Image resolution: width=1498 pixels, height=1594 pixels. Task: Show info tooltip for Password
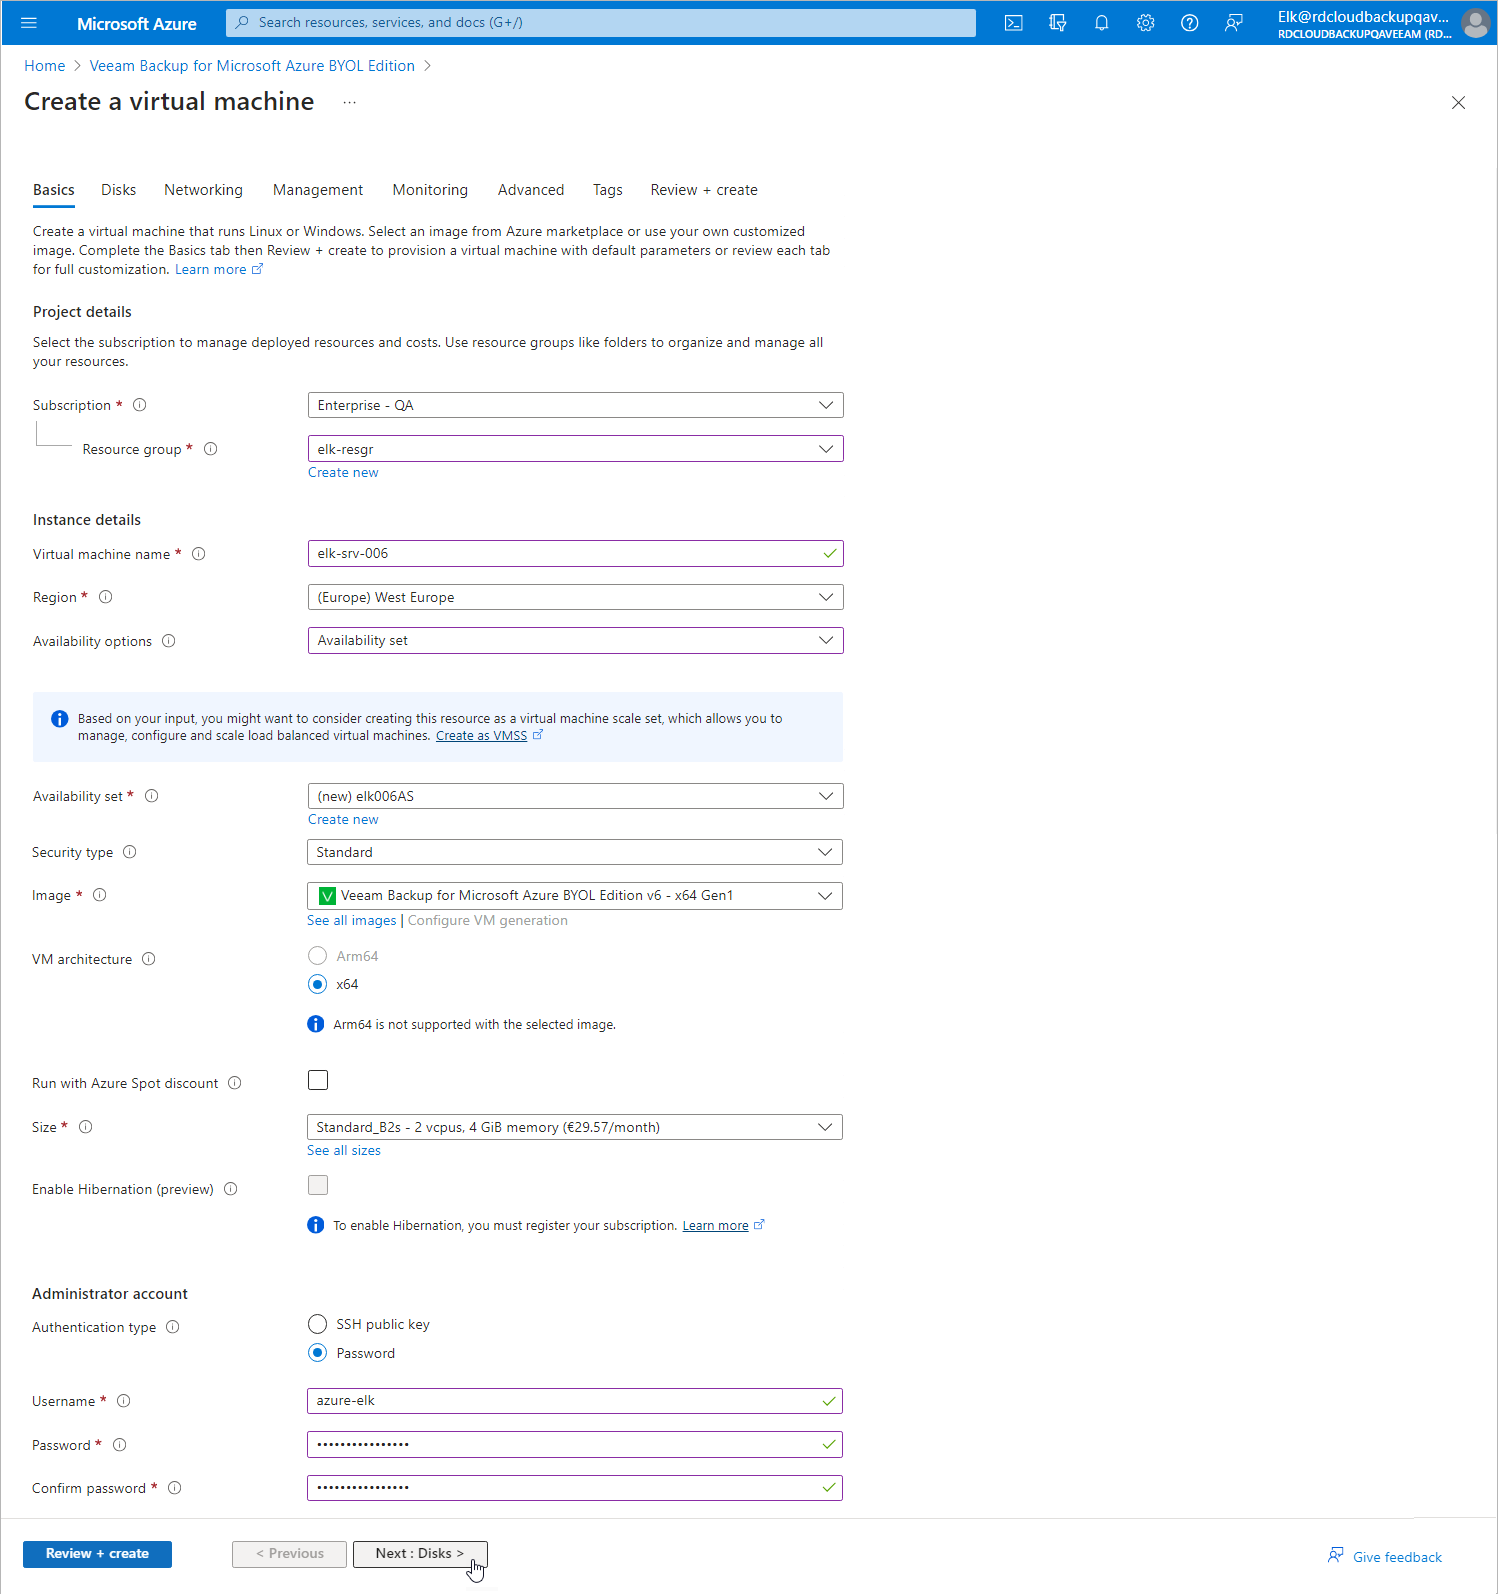[x=119, y=1445]
